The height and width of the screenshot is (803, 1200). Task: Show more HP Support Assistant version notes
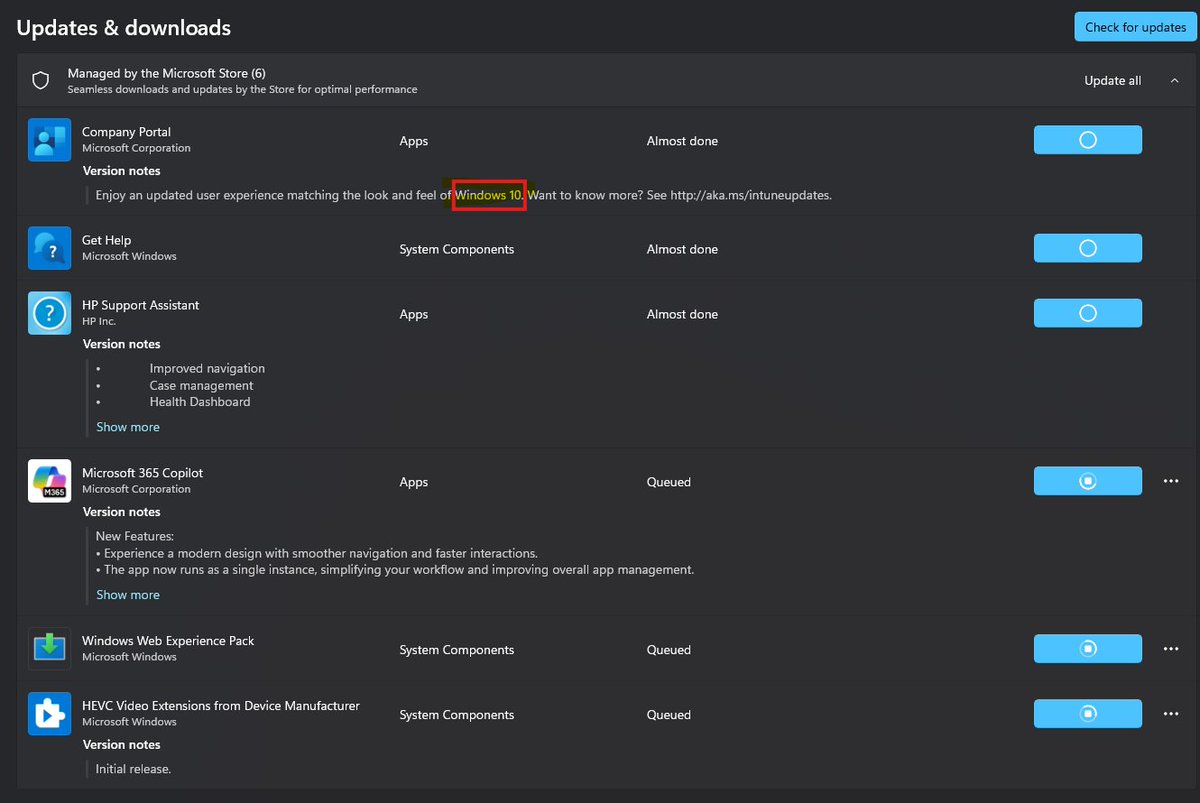128,427
